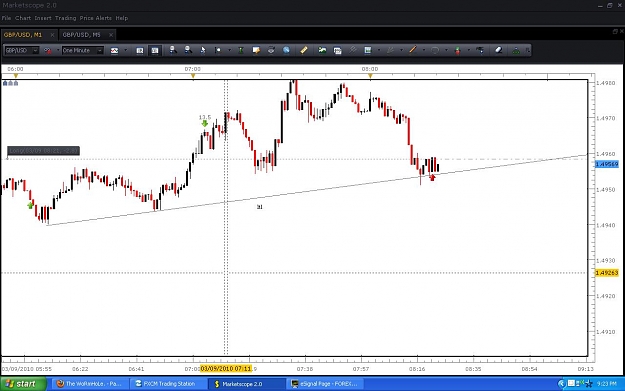Click the 1.49263 yellow price label
625x391 pixels.
click(607, 273)
